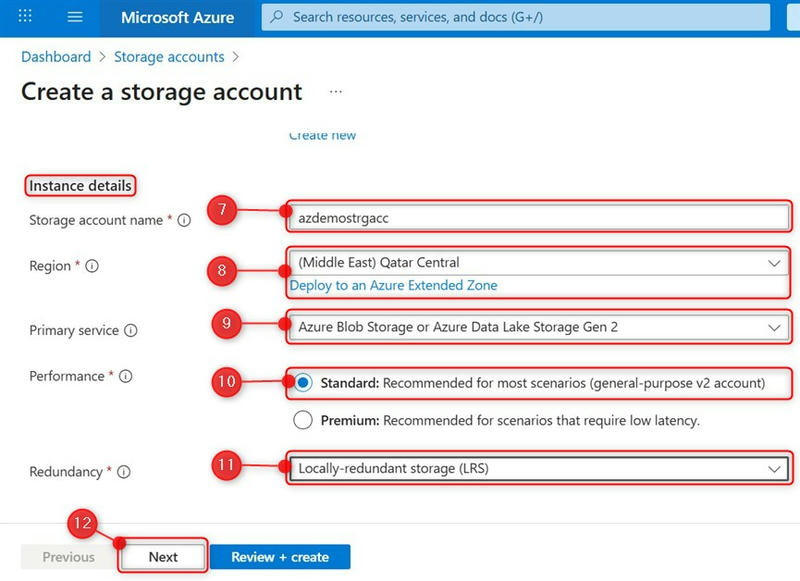Click the Primary service info icon
The image size is (800, 581).
pyautogui.click(x=131, y=331)
